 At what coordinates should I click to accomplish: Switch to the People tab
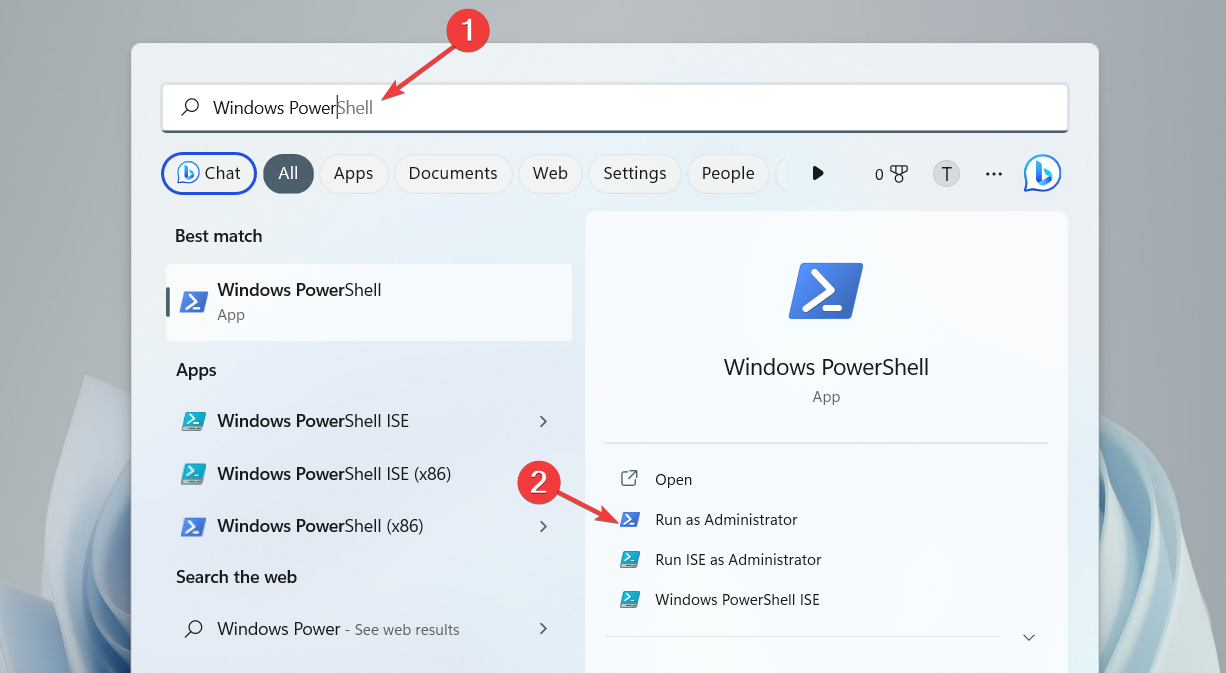tap(728, 173)
